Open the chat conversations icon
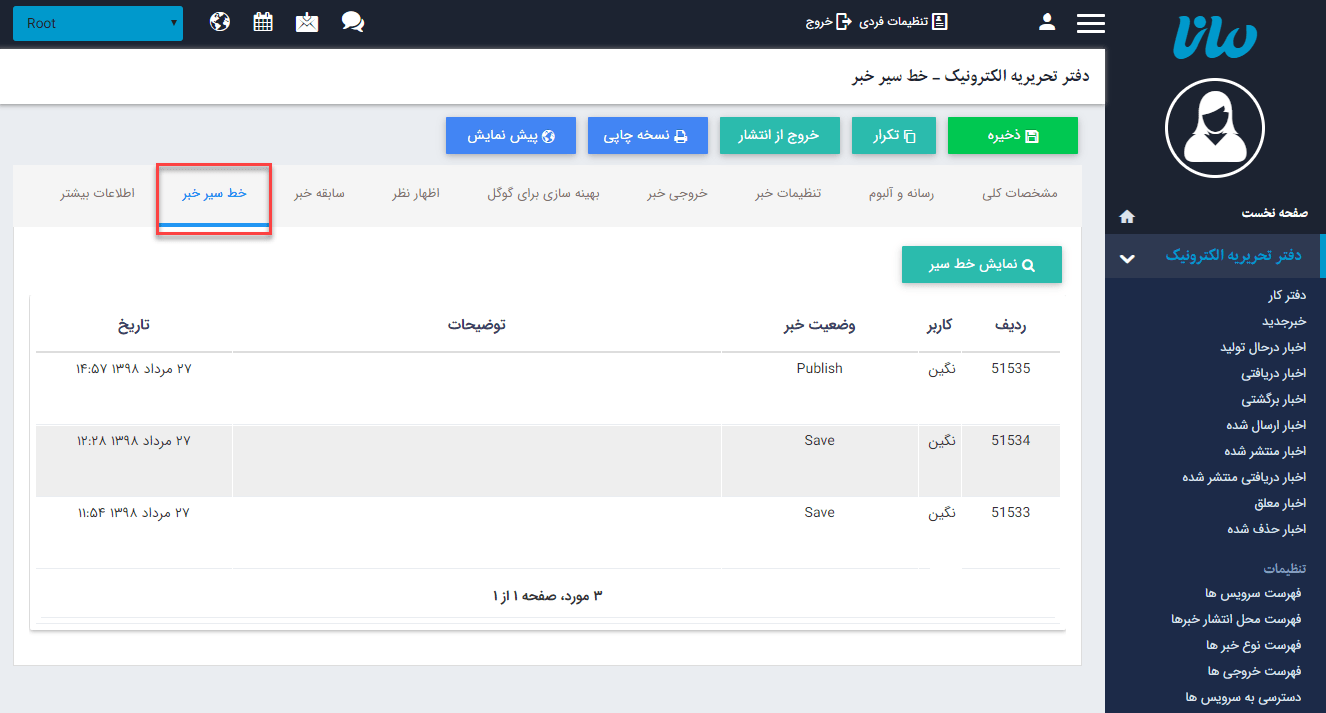Viewport: 1326px width, 713px height. (x=352, y=21)
